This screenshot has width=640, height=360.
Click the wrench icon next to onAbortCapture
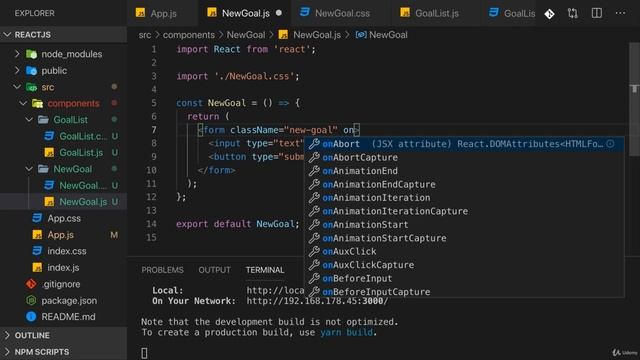coord(314,157)
